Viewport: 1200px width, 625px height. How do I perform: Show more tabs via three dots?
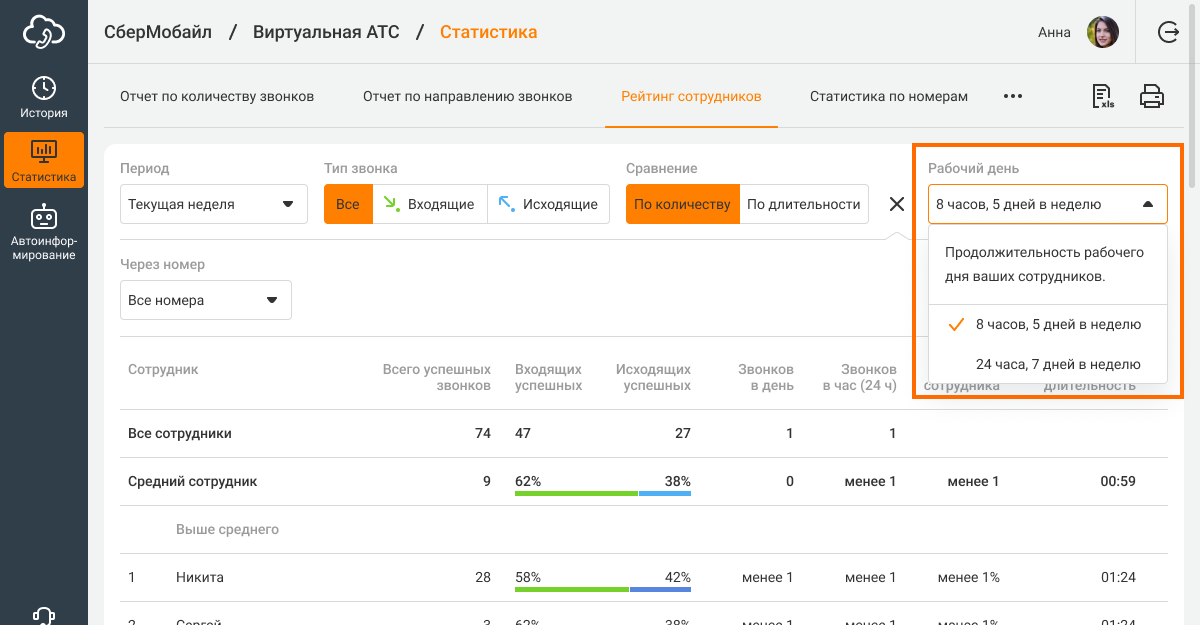[1013, 97]
